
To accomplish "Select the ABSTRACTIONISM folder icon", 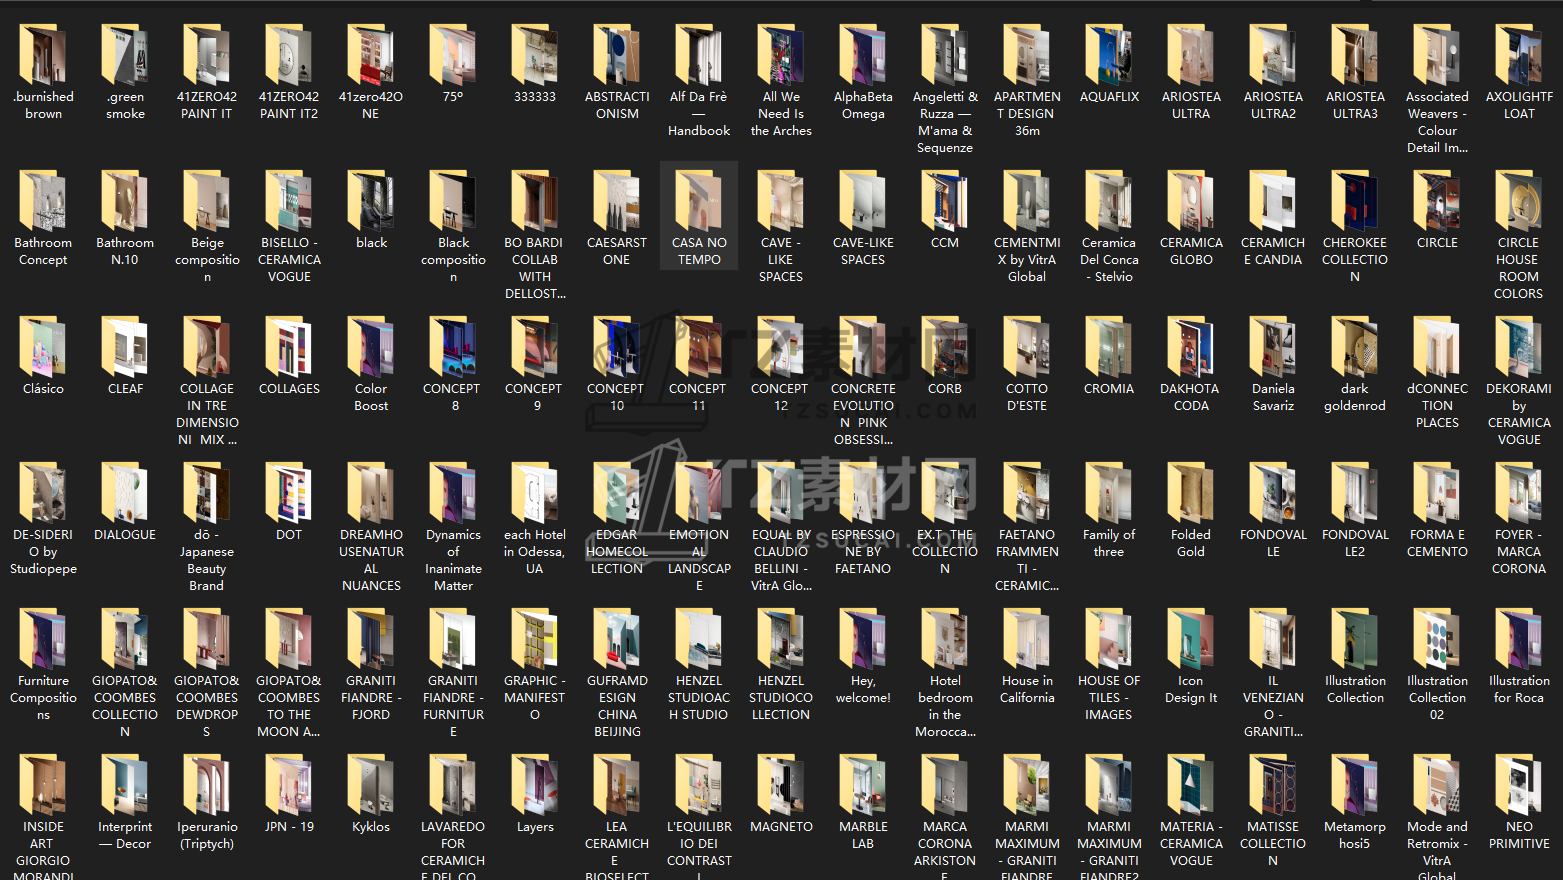I will pyautogui.click(x=617, y=55).
